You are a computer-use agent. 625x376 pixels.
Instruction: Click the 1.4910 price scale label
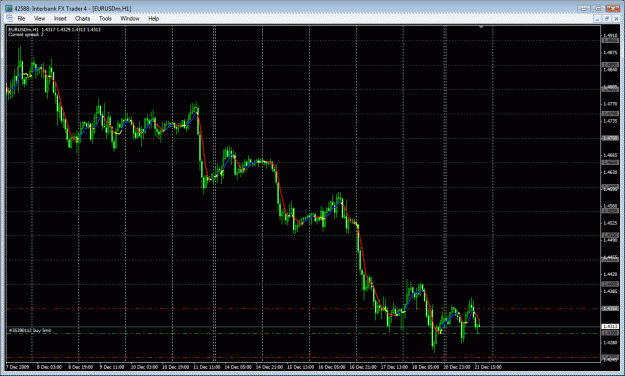pos(610,35)
